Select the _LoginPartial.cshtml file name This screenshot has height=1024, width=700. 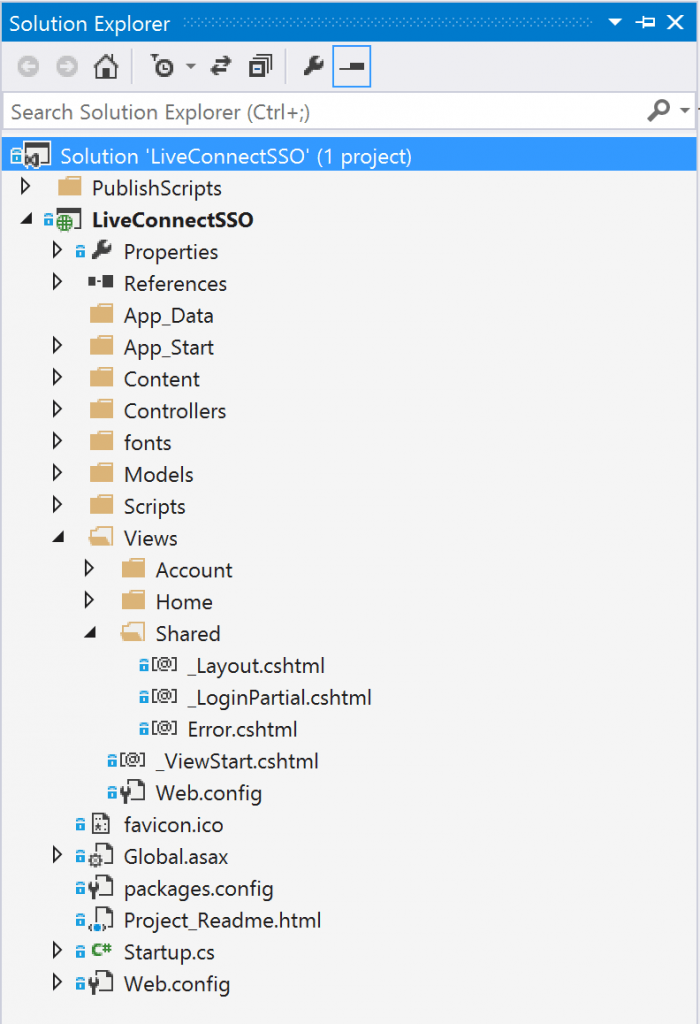point(279,697)
